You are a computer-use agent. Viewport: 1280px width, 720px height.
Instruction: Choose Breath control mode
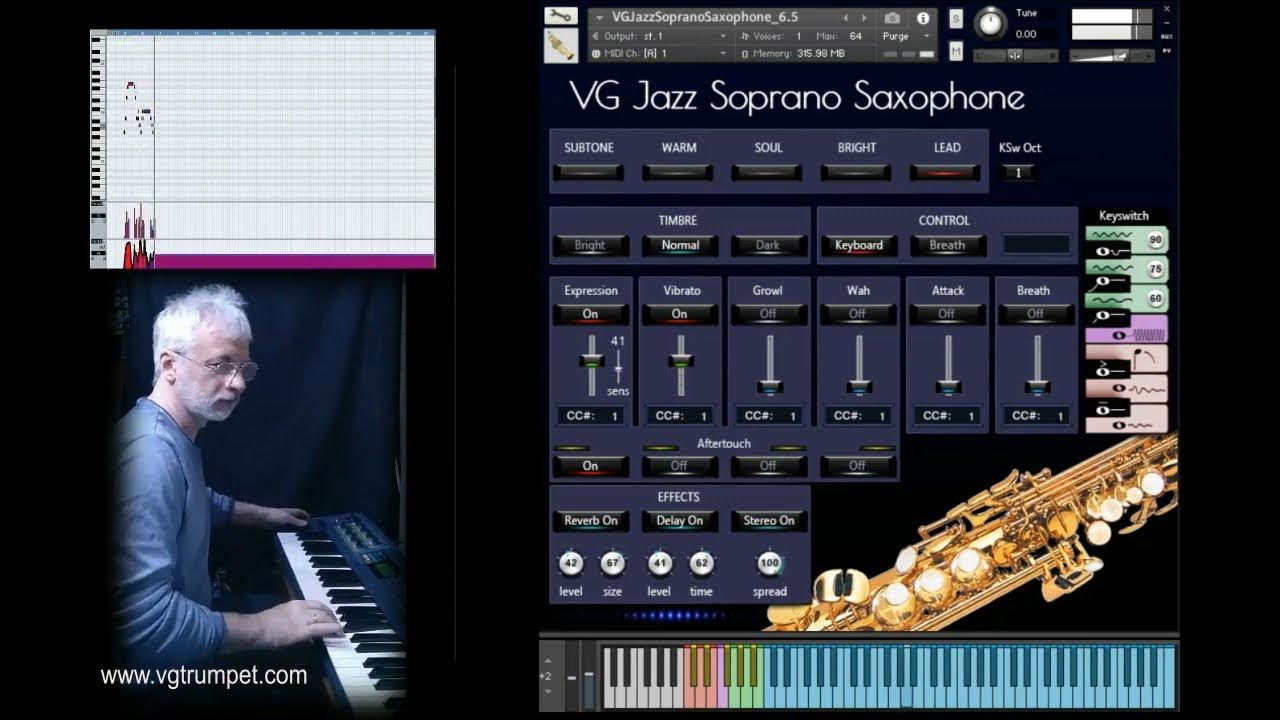click(x=947, y=245)
